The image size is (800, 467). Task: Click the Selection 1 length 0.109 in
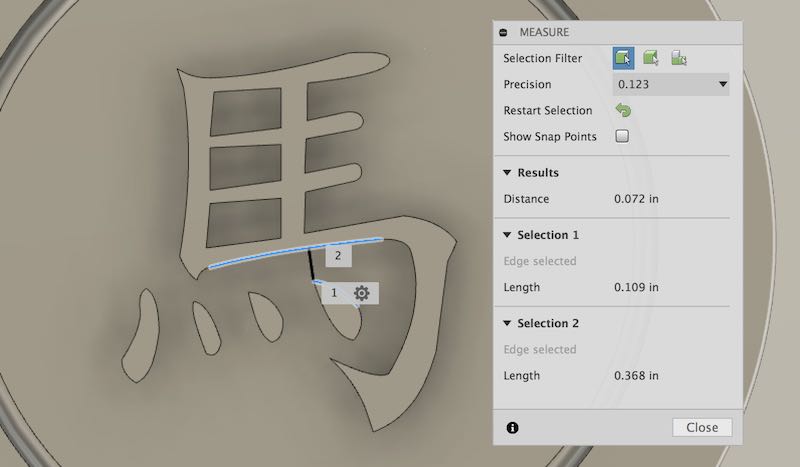point(636,287)
